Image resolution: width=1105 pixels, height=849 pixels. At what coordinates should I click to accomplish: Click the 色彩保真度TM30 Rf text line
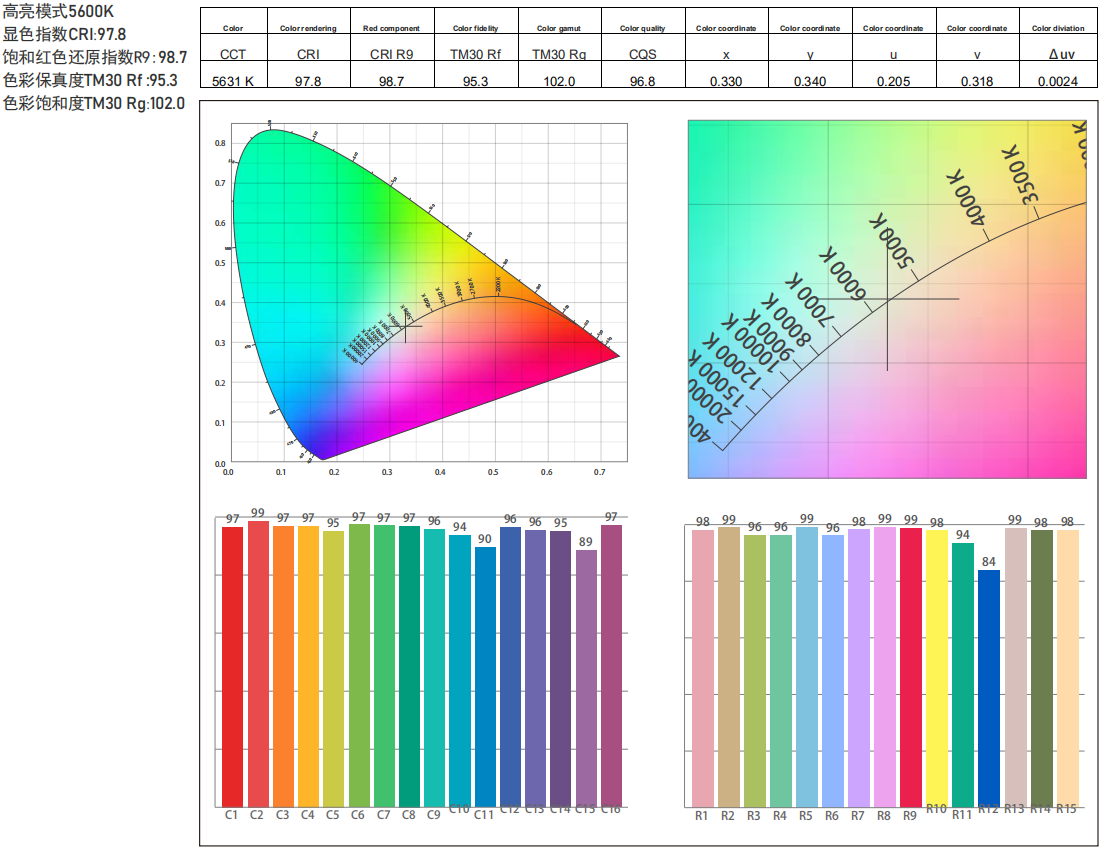(x=90, y=80)
